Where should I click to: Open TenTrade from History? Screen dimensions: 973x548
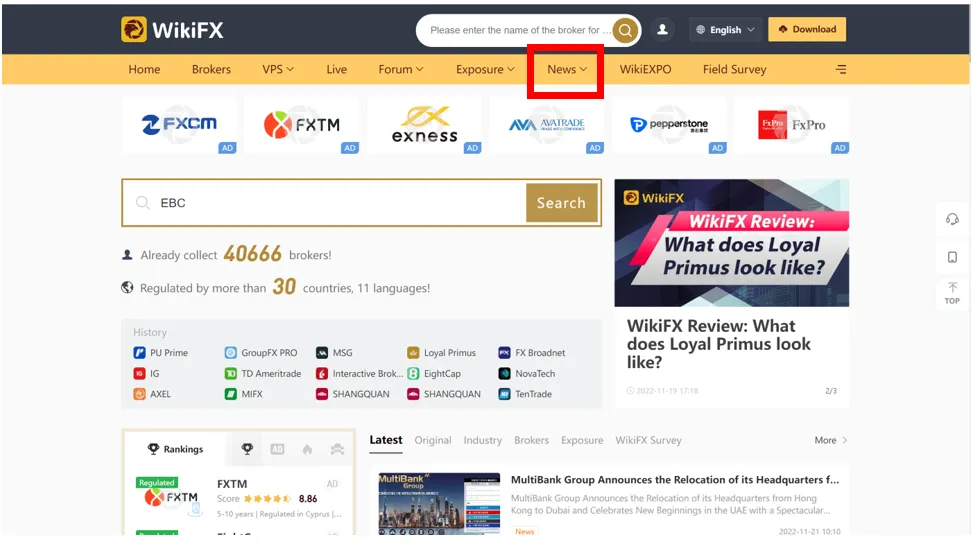tap(525, 394)
